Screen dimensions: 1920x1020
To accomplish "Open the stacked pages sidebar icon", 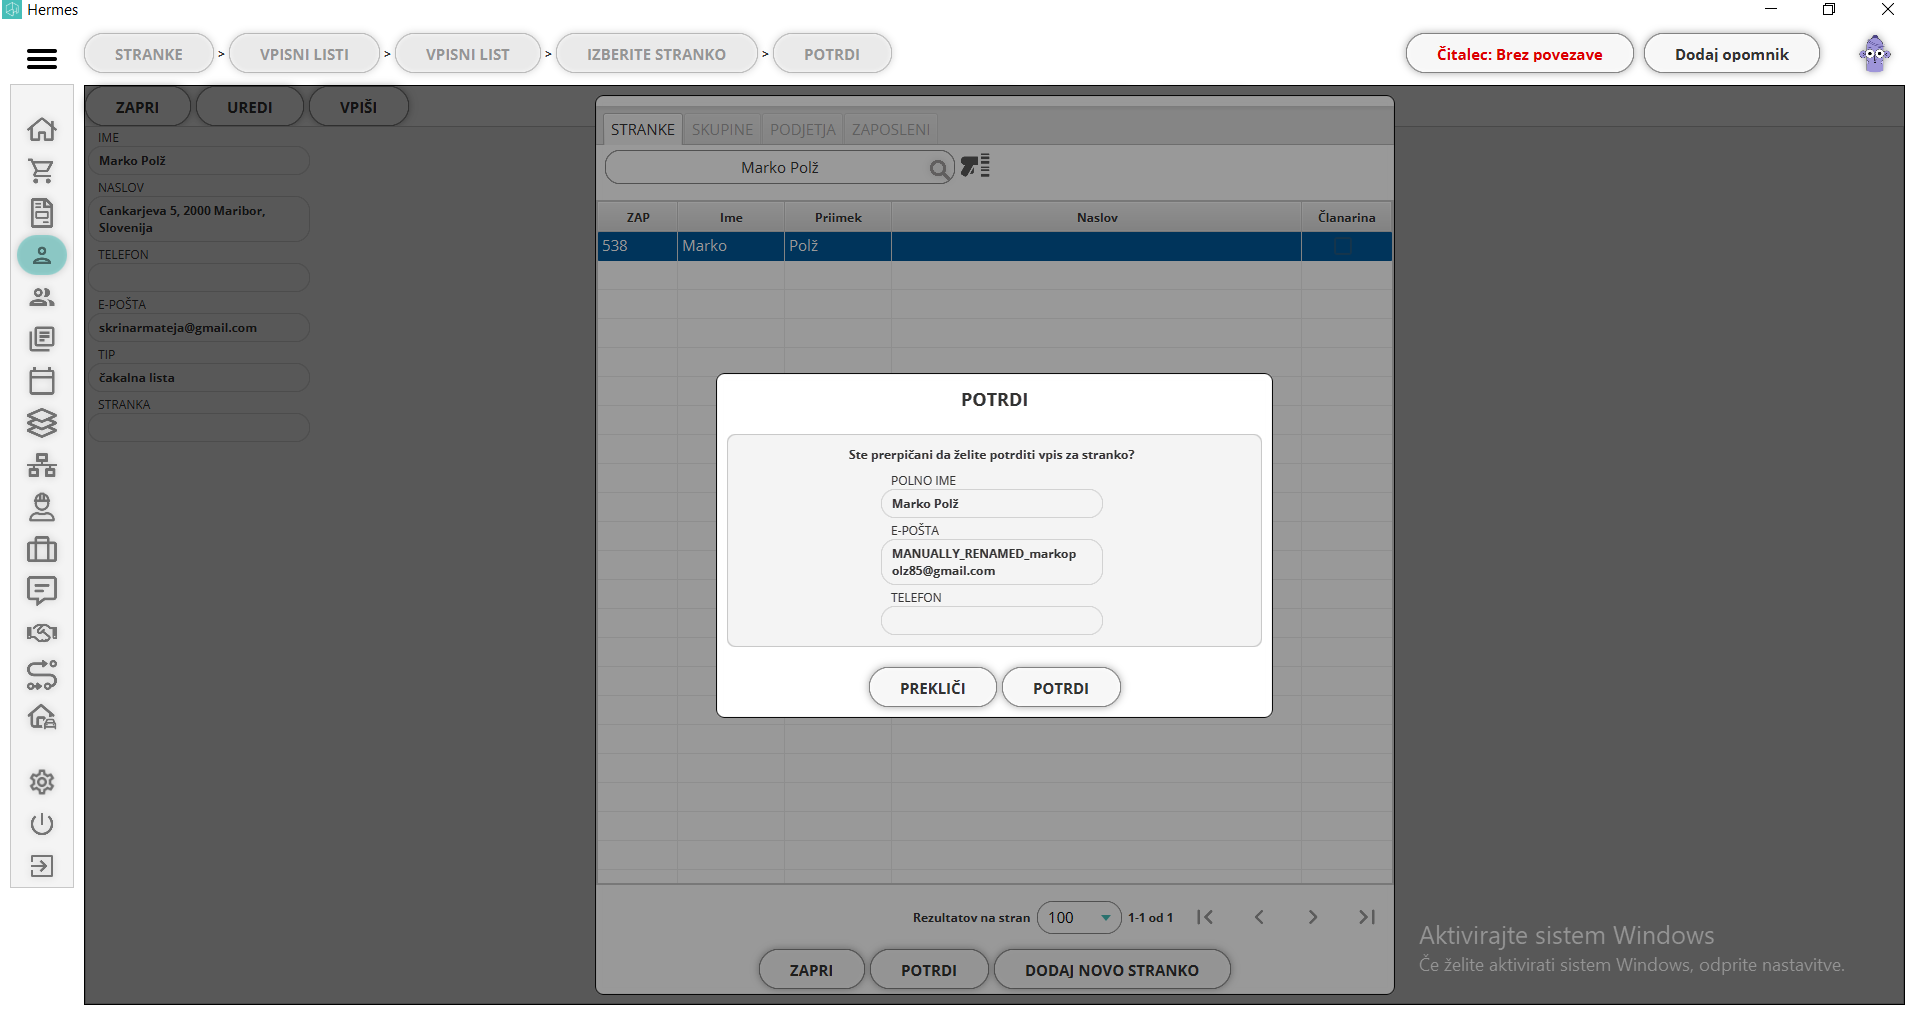I will click(x=42, y=339).
